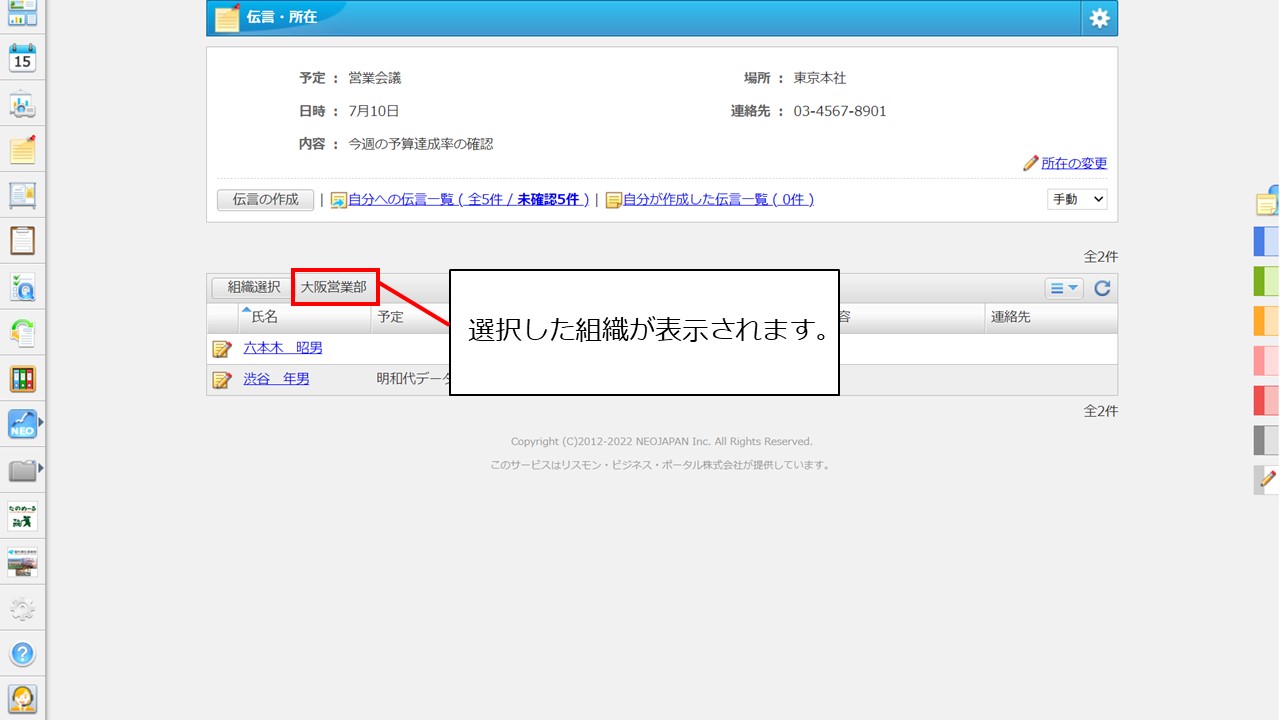1280x720 pixels.
Task: Open the たのめーる sidebar icon
Action: [x=22, y=516]
